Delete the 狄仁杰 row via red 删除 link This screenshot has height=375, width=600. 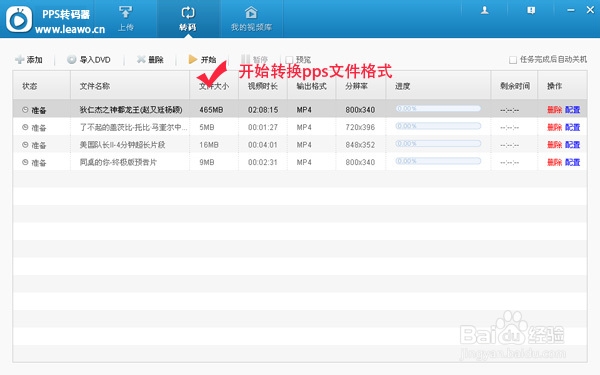[554, 110]
